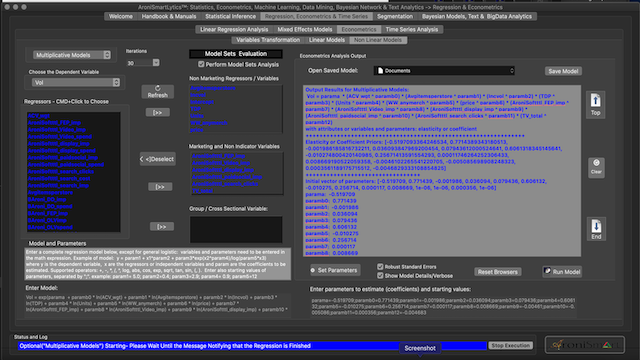The width and height of the screenshot is (640, 360).
Task: Select AroniSofttttl_paidsocial_spend in Regressors list
Action: (x=66, y=164)
